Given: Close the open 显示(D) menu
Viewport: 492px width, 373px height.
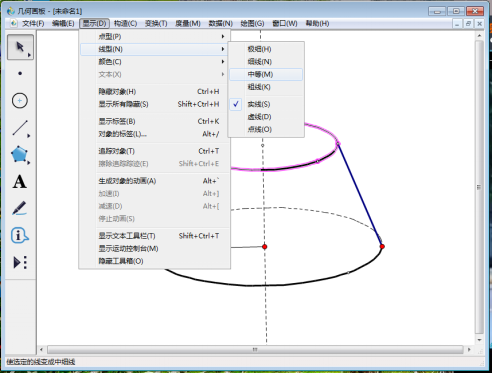Looking at the screenshot, I should tap(95, 24).
